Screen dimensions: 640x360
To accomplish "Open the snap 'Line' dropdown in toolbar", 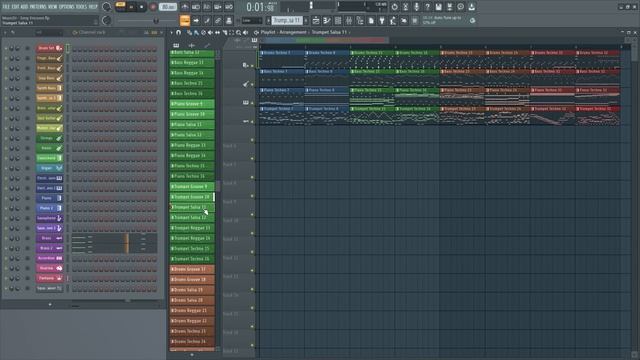I will tap(251, 20).
